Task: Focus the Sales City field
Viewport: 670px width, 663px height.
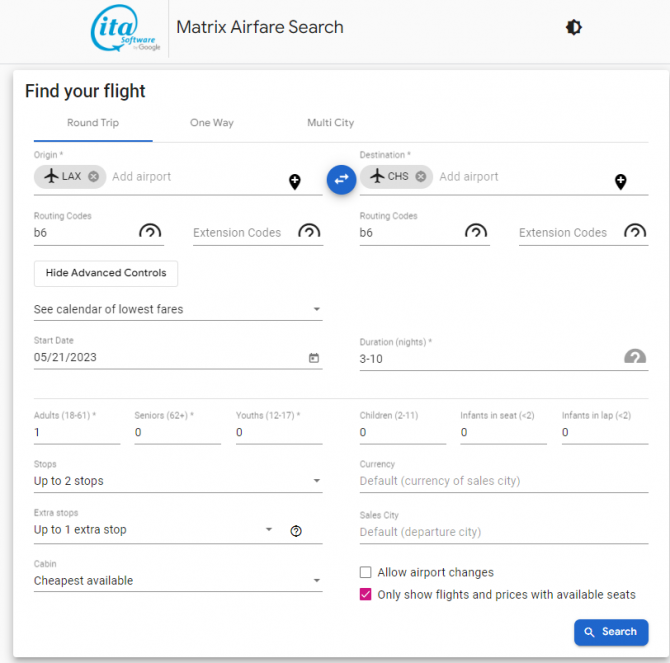Action: (x=504, y=532)
